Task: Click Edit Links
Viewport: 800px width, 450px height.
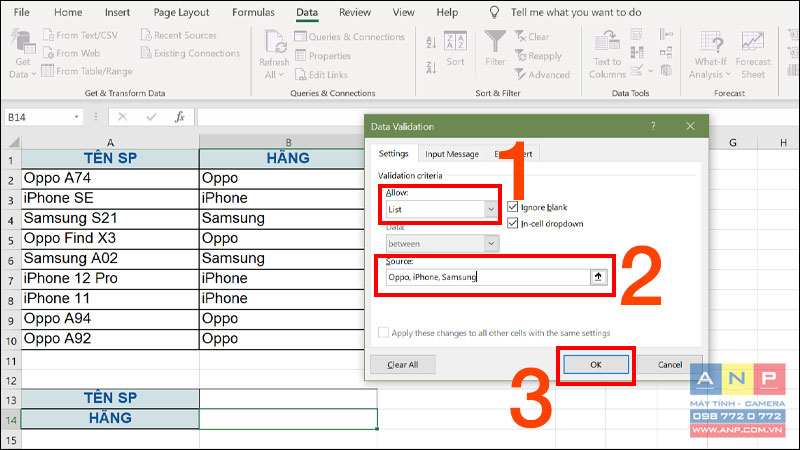Action: click(x=321, y=74)
